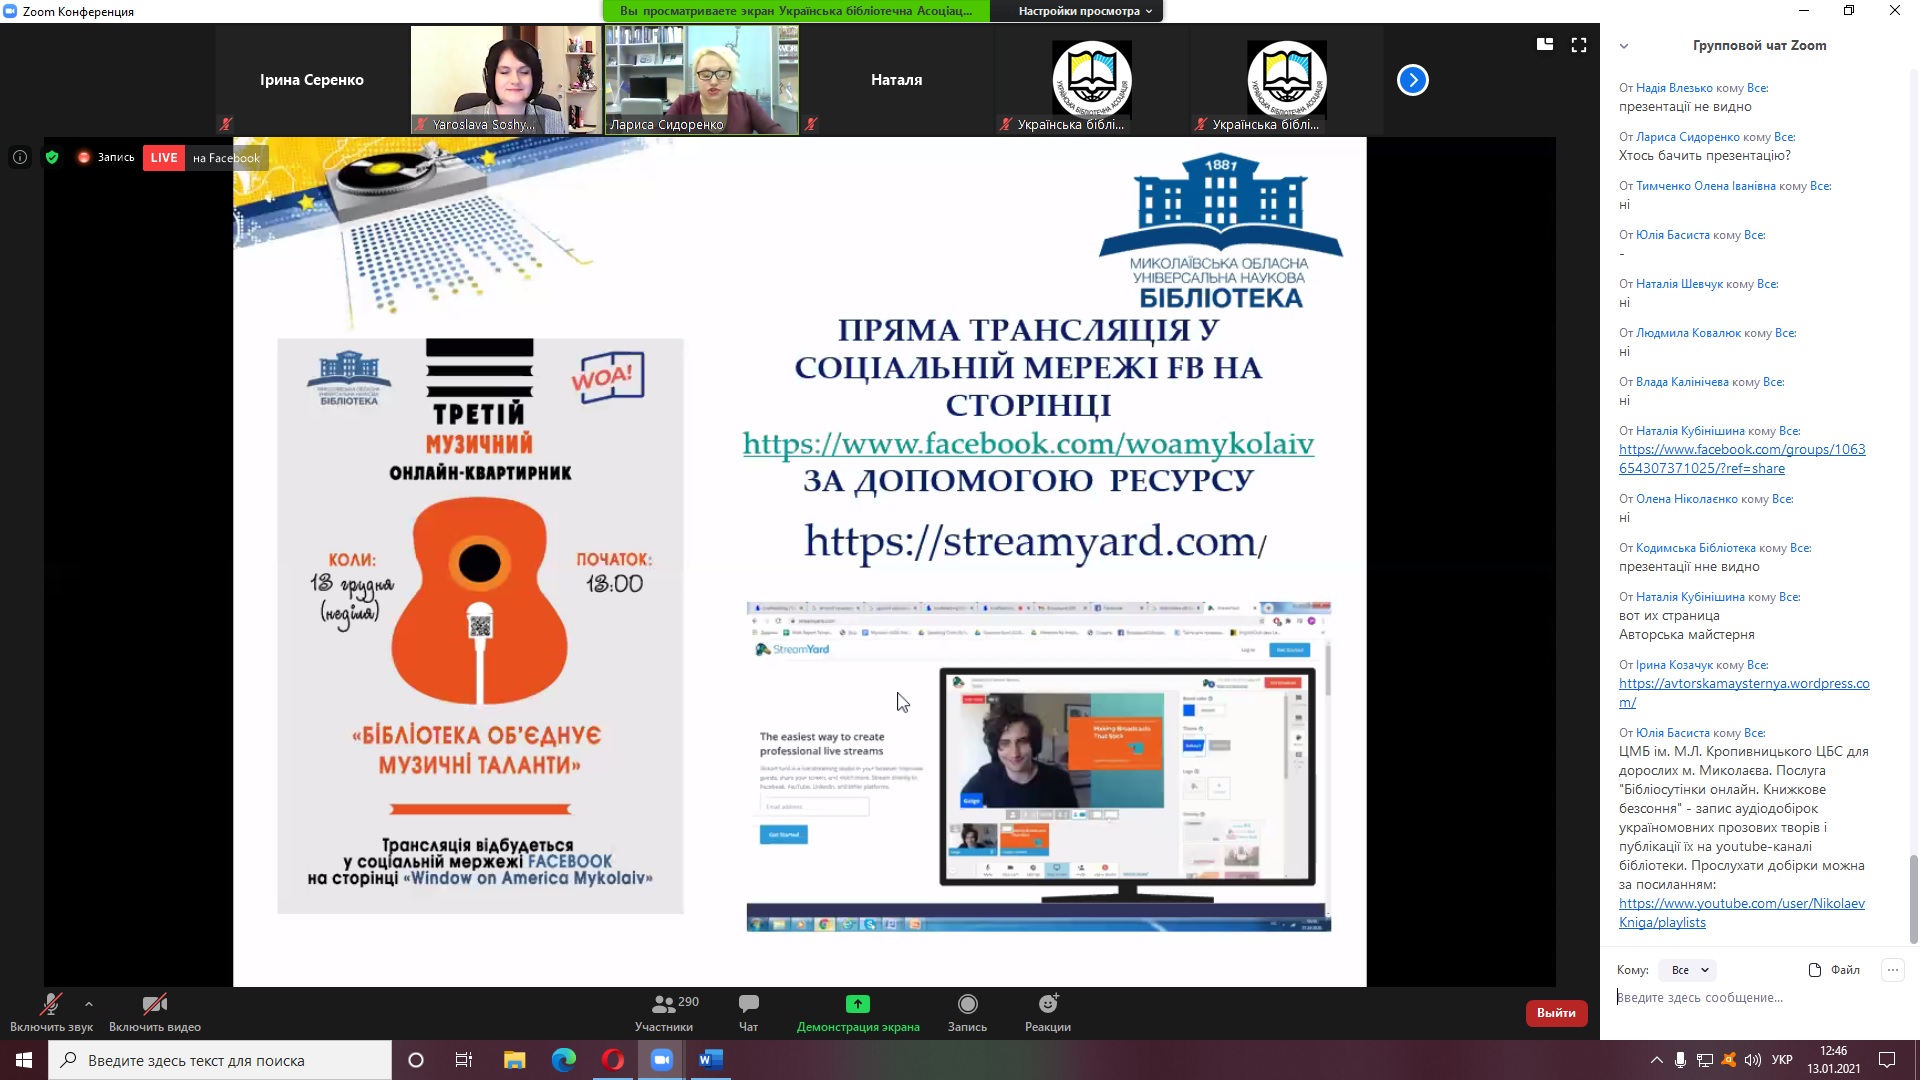Viewport: 1920px width, 1080px height.
Task: Open youtube.com NikolaevKniga playlists link
Action: pyautogui.click(x=1742, y=913)
